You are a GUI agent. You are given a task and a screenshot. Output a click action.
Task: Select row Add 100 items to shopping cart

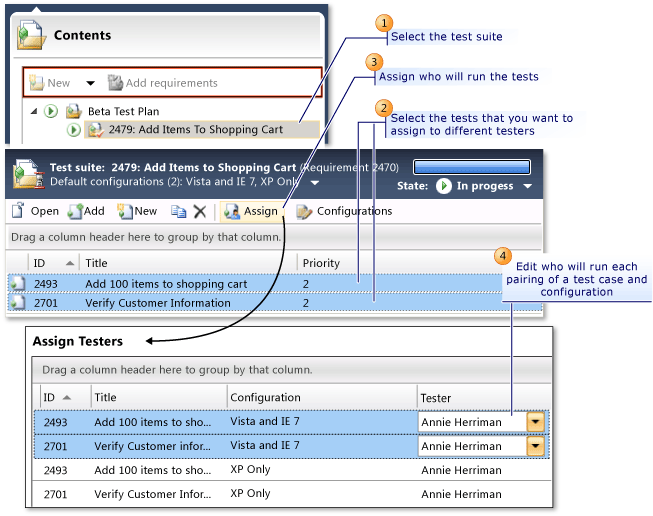tap(275, 284)
